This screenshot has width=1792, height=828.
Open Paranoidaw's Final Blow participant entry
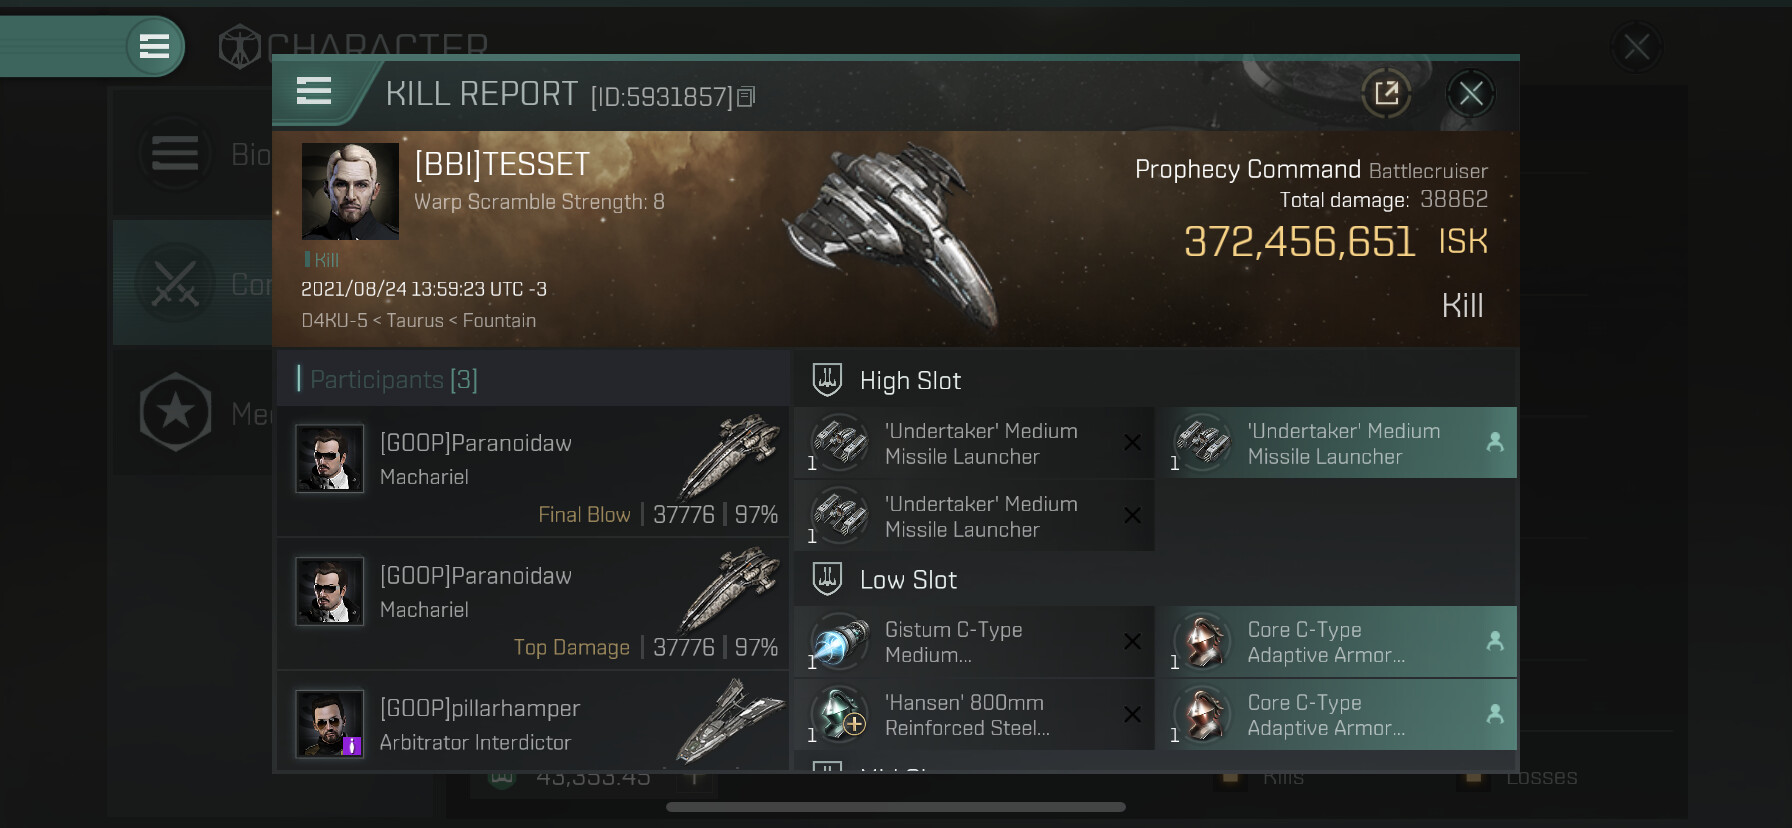(532, 471)
